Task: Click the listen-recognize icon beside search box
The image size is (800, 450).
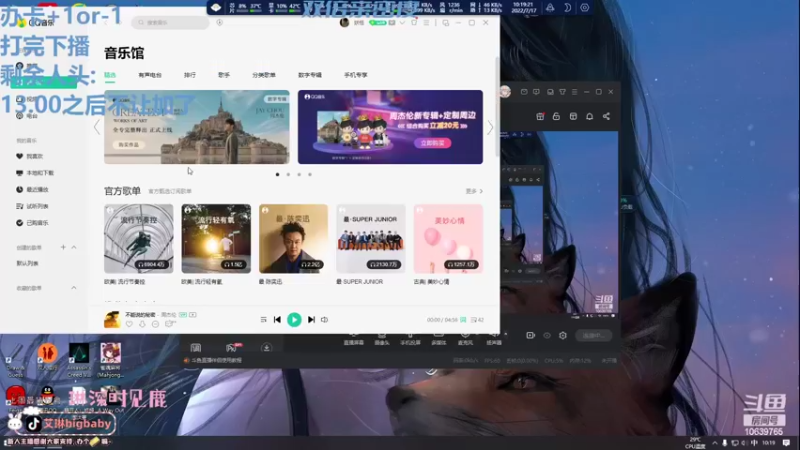Action: (219, 22)
